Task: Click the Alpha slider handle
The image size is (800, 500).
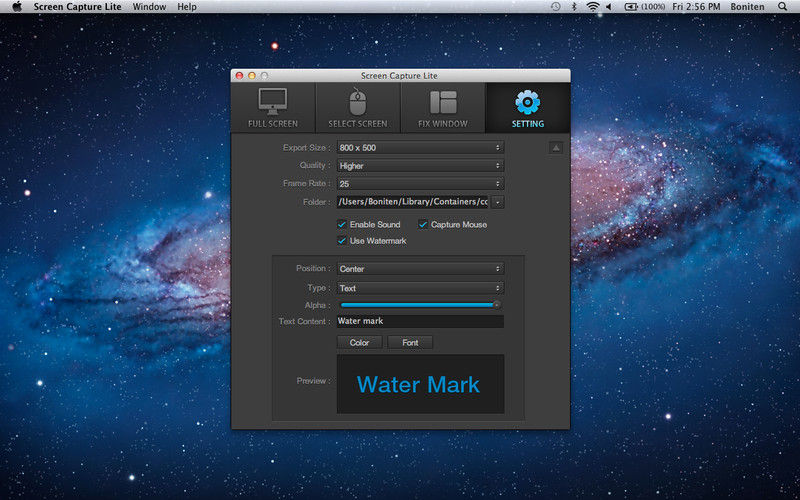Action: (496, 305)
